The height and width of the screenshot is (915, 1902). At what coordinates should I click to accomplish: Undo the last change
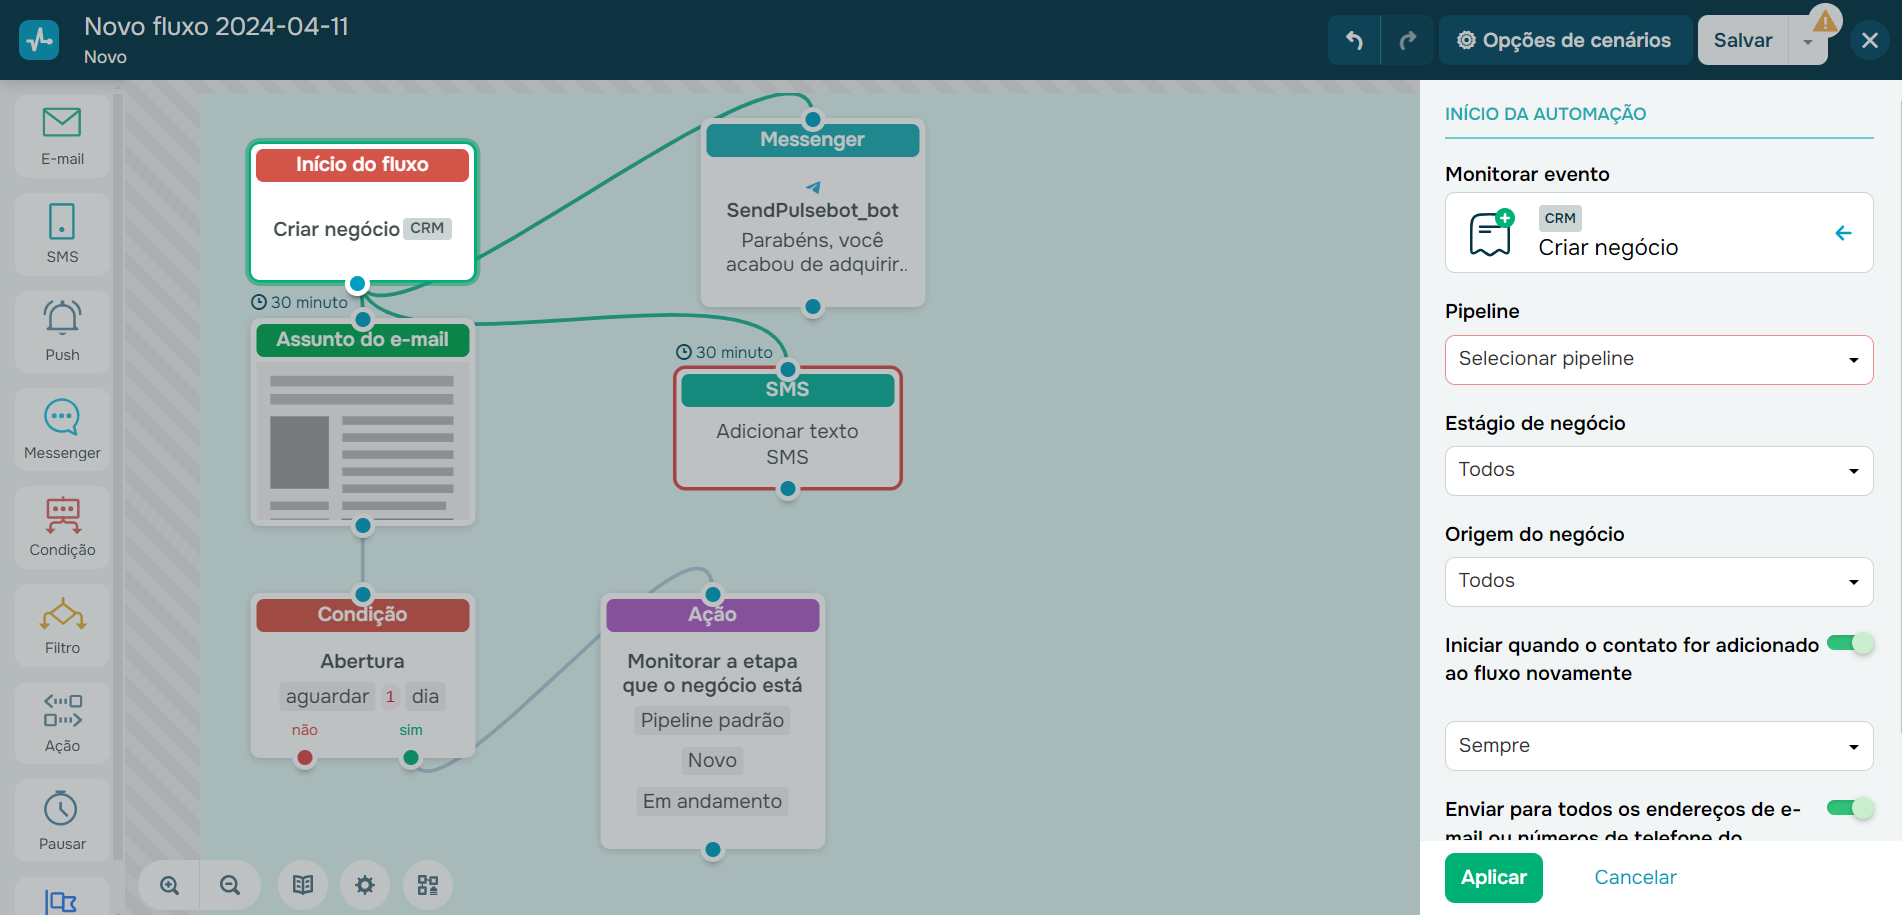click(1354, 40)
